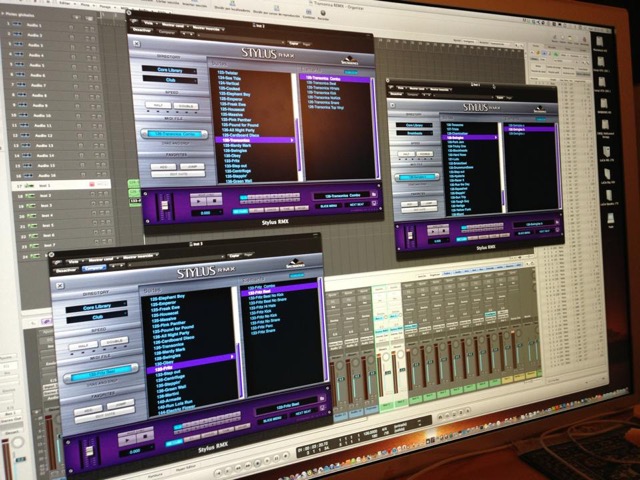
Task: Click Spectrasonics logo in Transonics Stylus window
Action: [350, 60]
